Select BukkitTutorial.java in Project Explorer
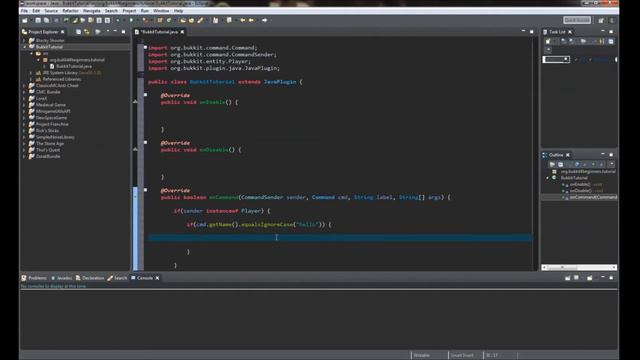The width and height of the screenshot is (640, 360). click(73, 66)
